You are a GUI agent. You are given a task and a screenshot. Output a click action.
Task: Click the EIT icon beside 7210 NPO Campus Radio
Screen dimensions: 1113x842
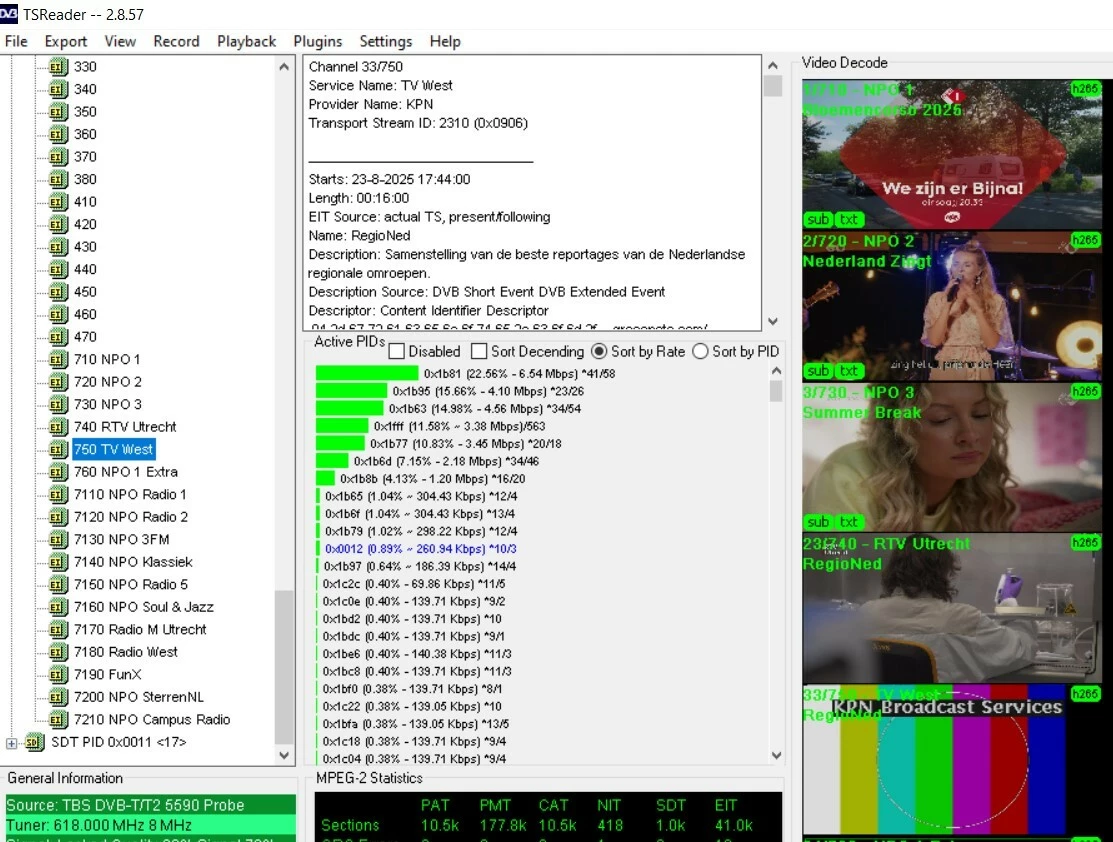click(x=58, y=719)
